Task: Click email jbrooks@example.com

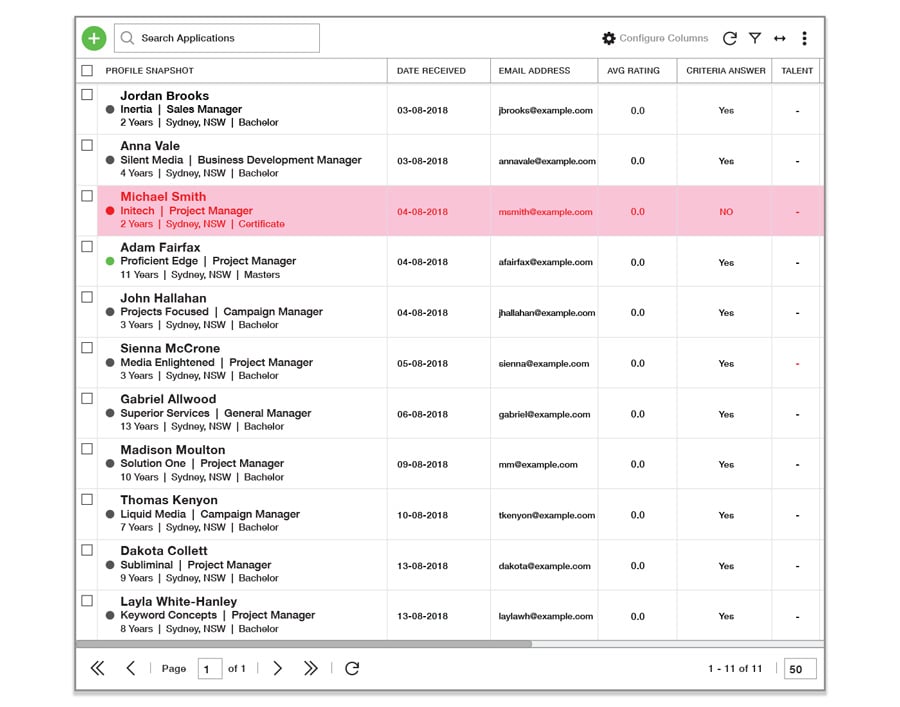Action: pos(545,111)
